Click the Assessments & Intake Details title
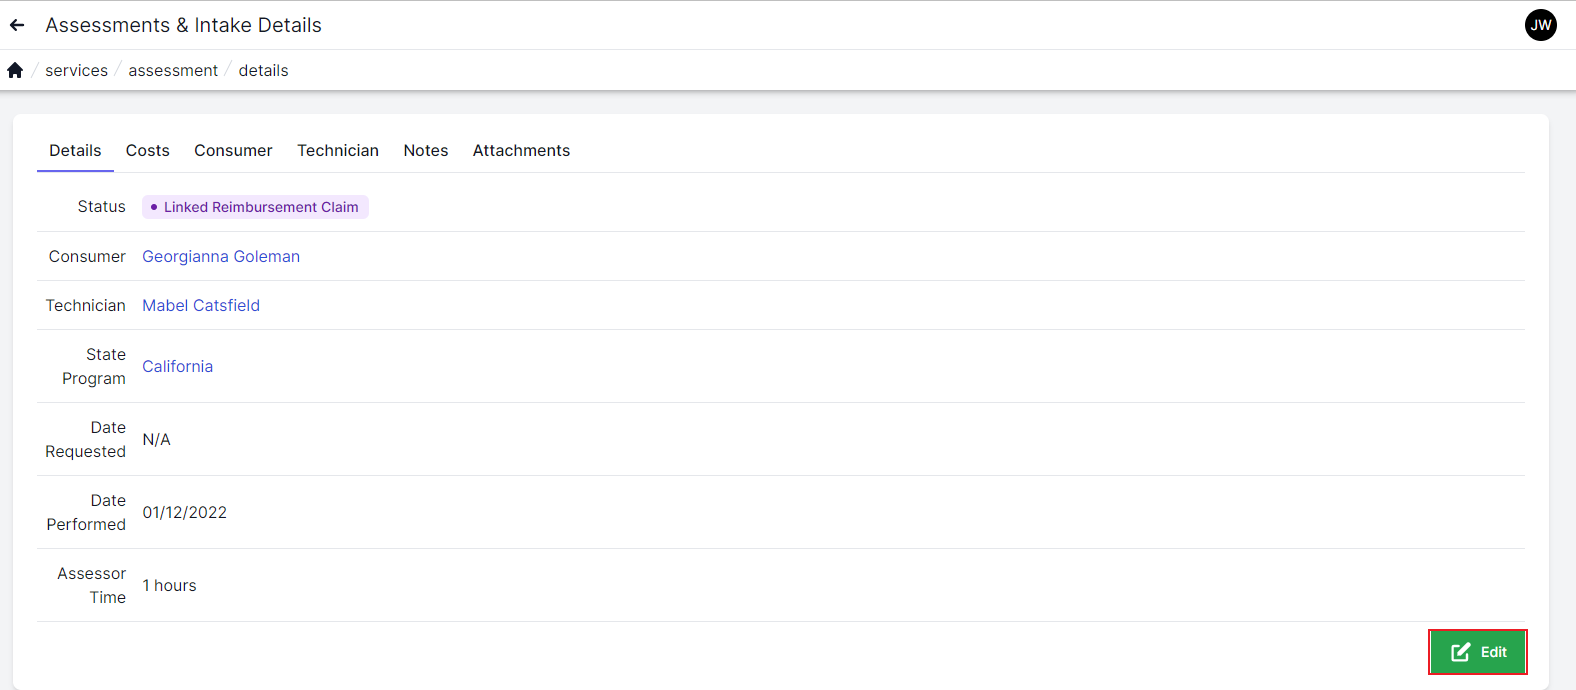The height and width of the screenshot is (690, 1576). pyautogui.click(x=183, y=25)
